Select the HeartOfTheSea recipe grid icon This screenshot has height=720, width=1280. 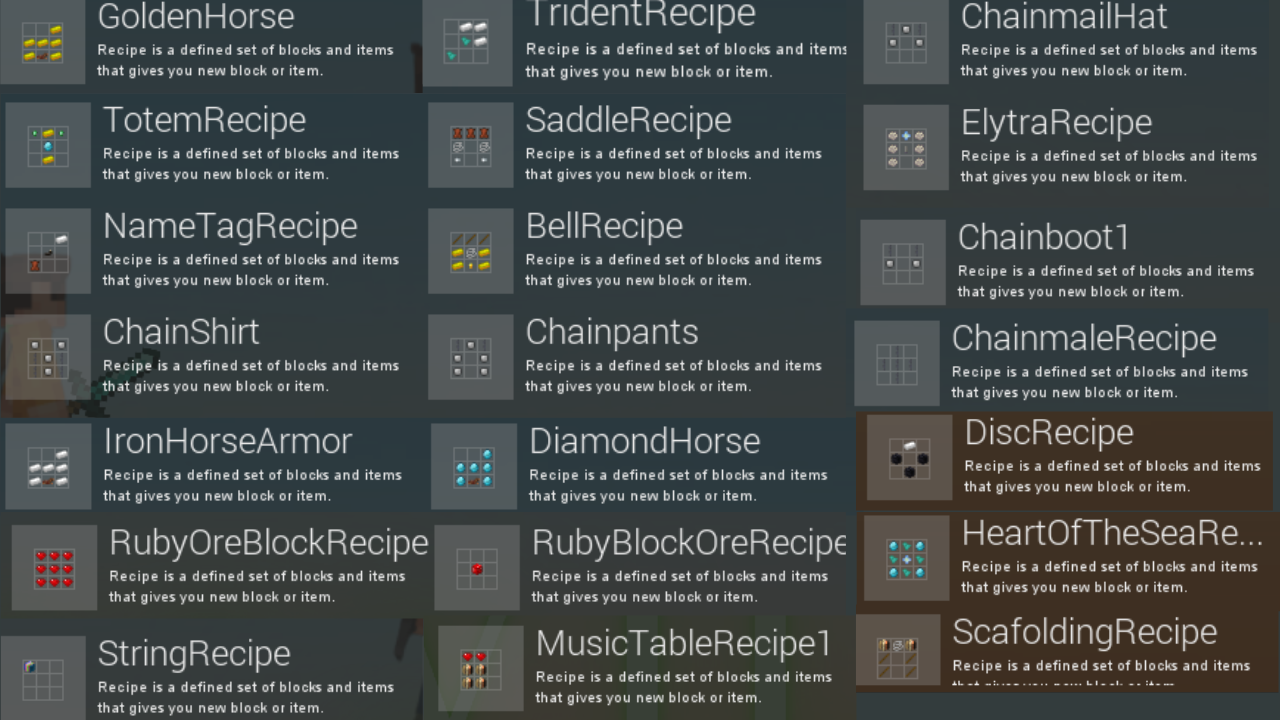pyautogui.click(x=906, y=558)
